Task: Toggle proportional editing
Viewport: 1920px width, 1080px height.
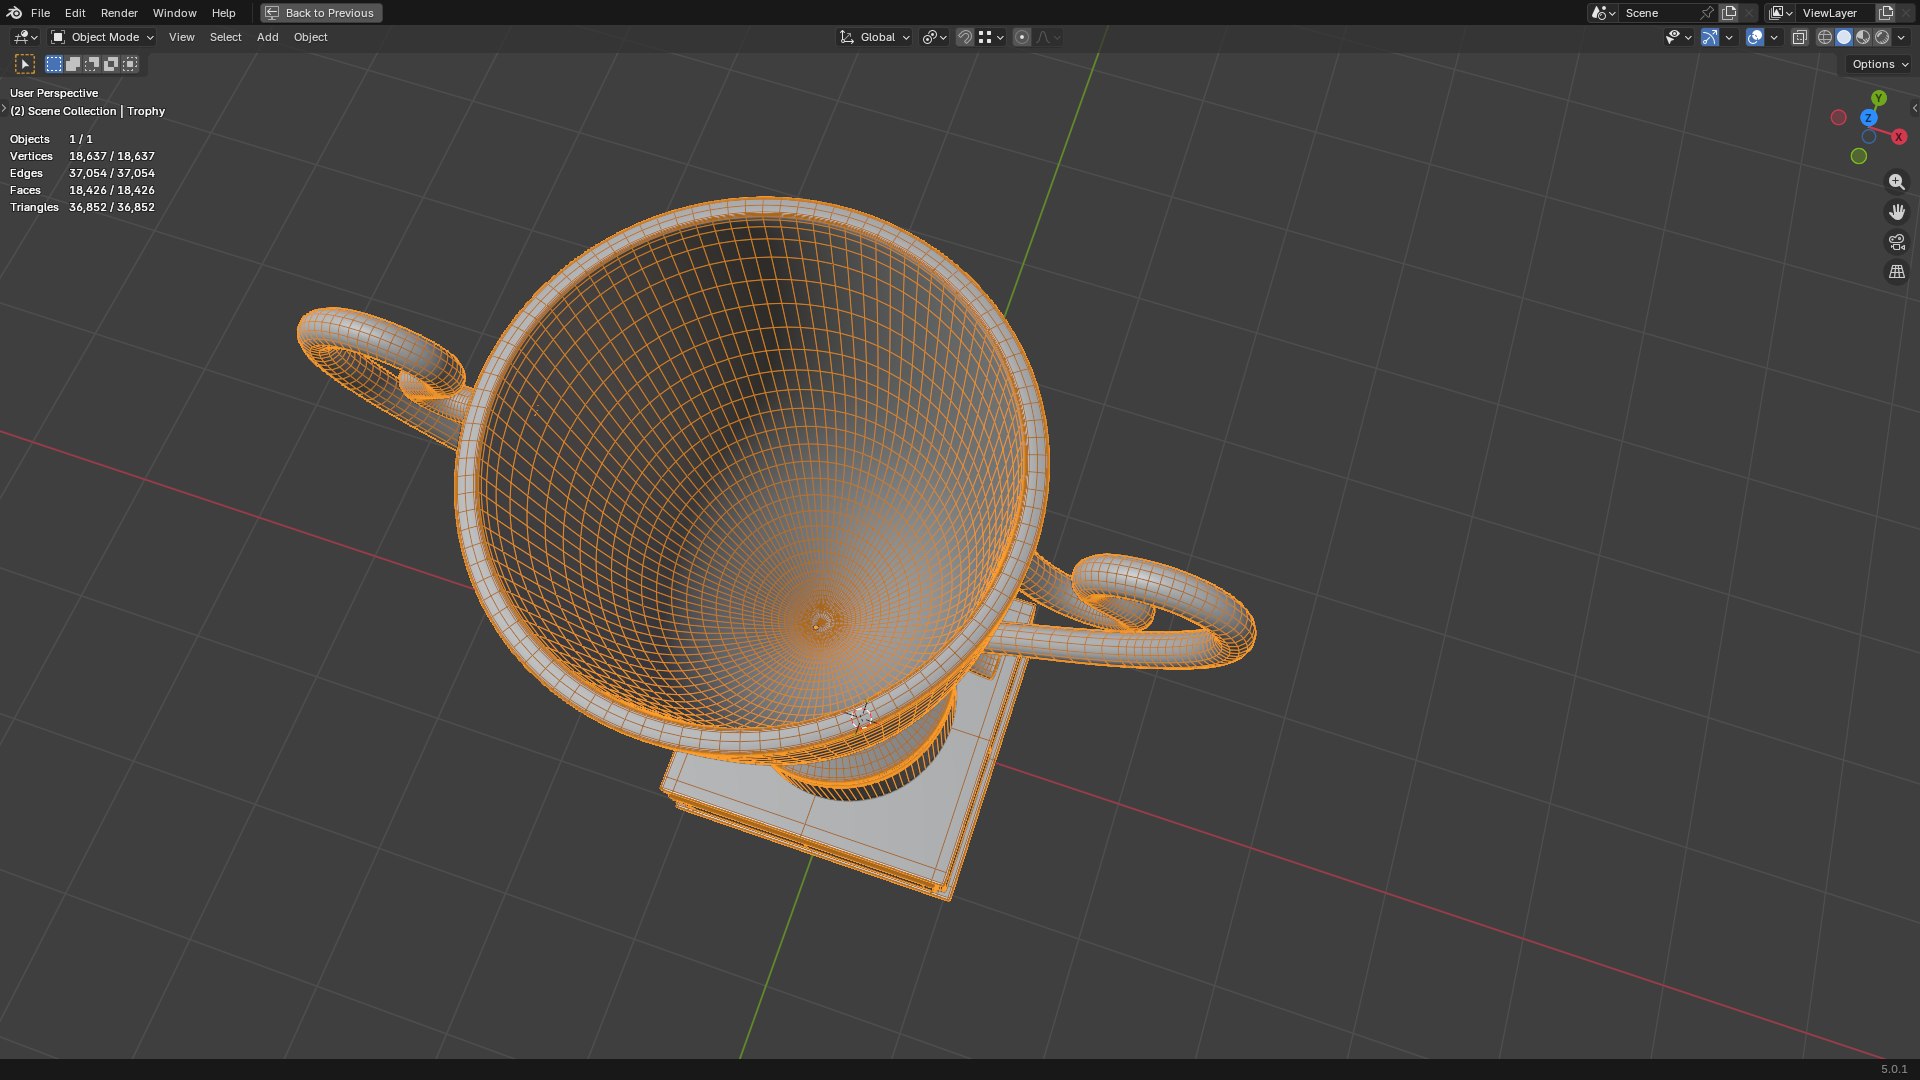Action: 1021,37
